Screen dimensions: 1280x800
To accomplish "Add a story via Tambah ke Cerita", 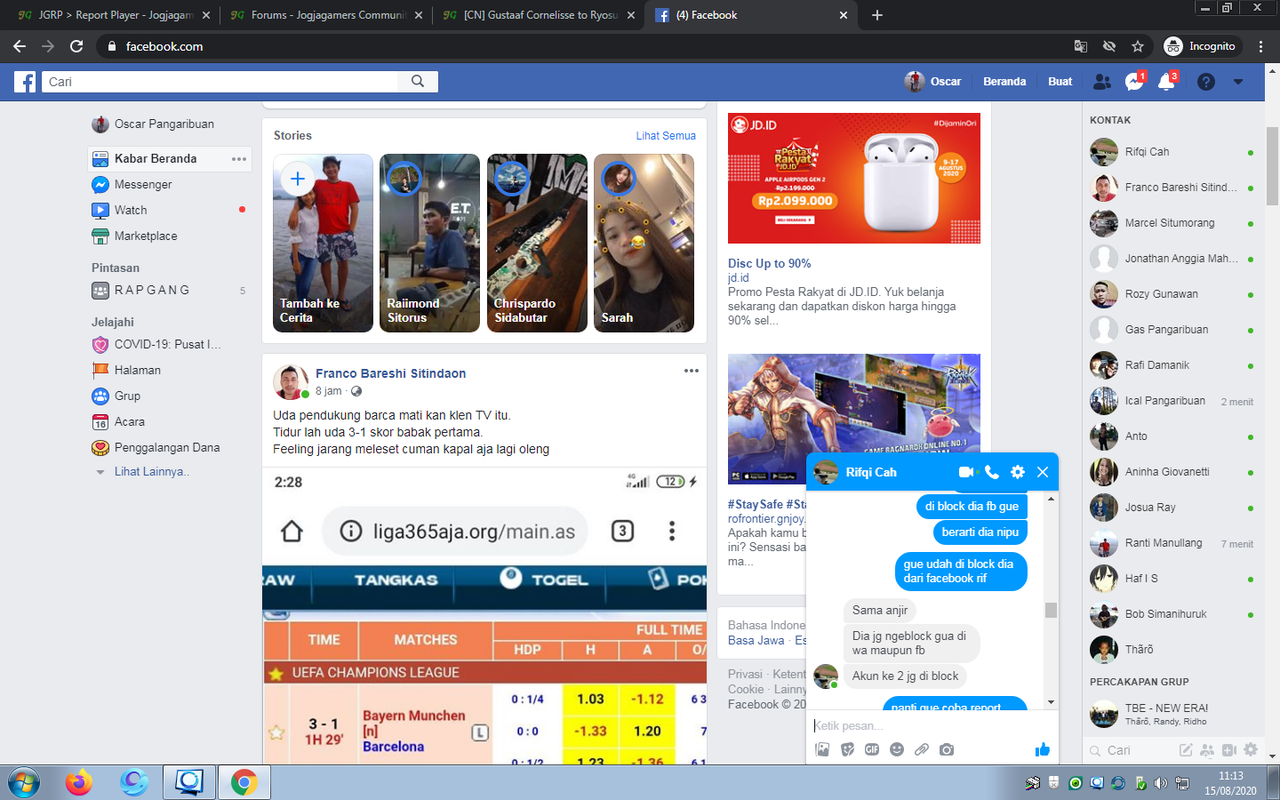I will (x=323, y=243).
